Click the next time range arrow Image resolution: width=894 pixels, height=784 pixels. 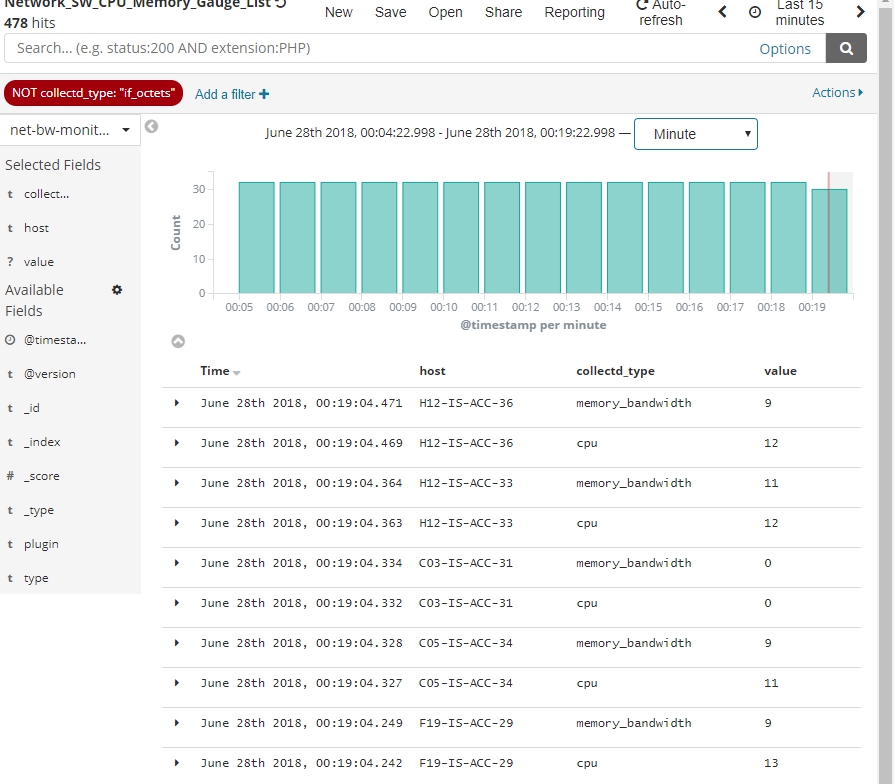(862, 13)
